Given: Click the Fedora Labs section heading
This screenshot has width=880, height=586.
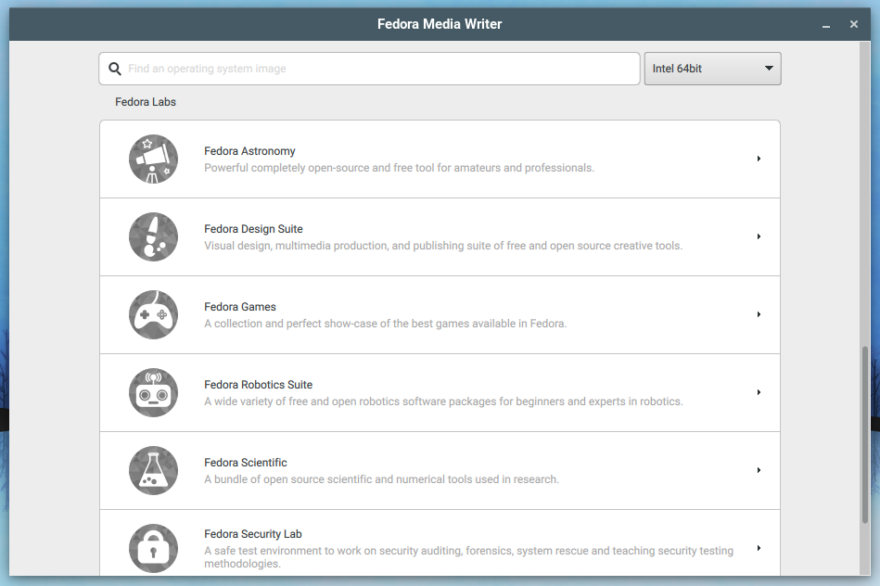Looking at the screenshot, I should click(x=145, y=102).
